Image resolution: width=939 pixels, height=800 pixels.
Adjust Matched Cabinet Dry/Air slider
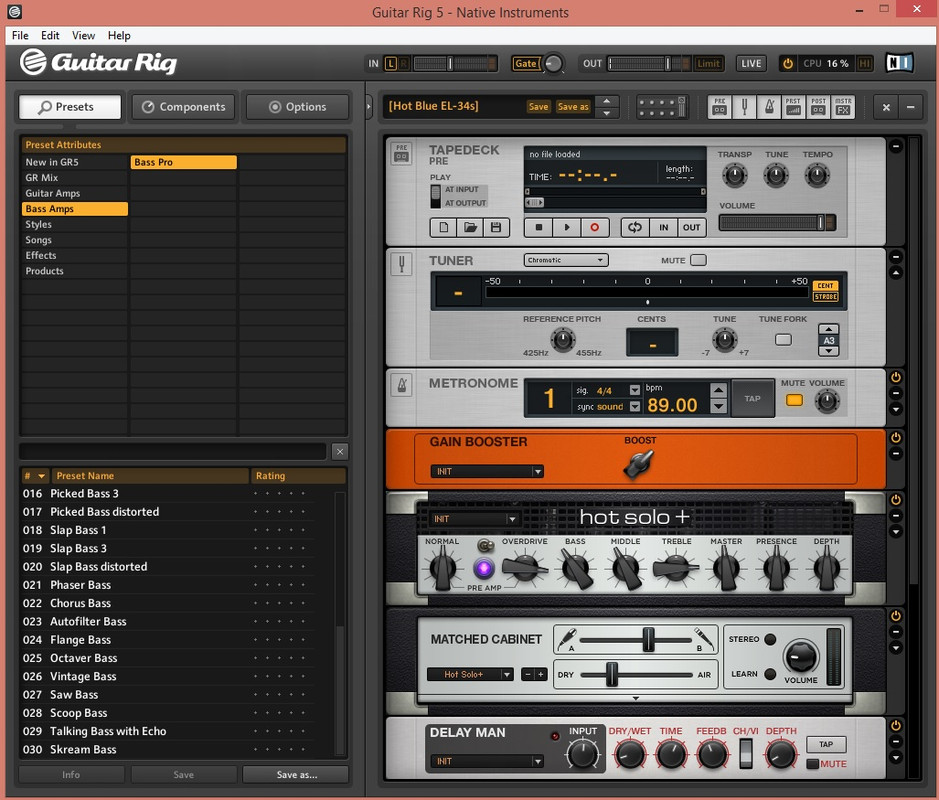coord(611,674)
